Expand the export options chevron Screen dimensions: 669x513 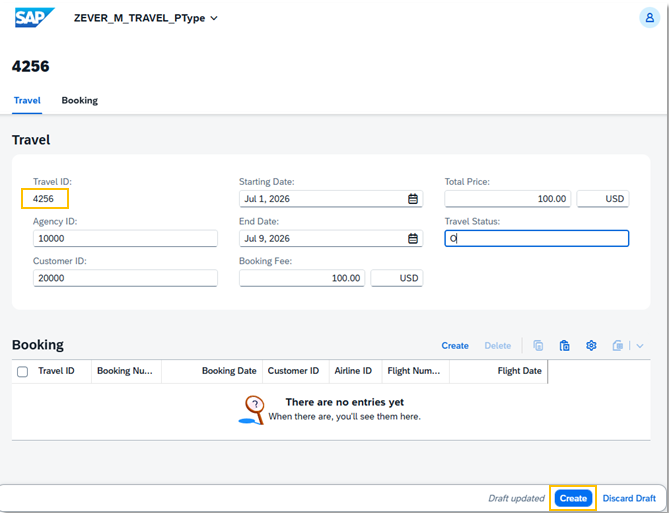pos(640,346)
